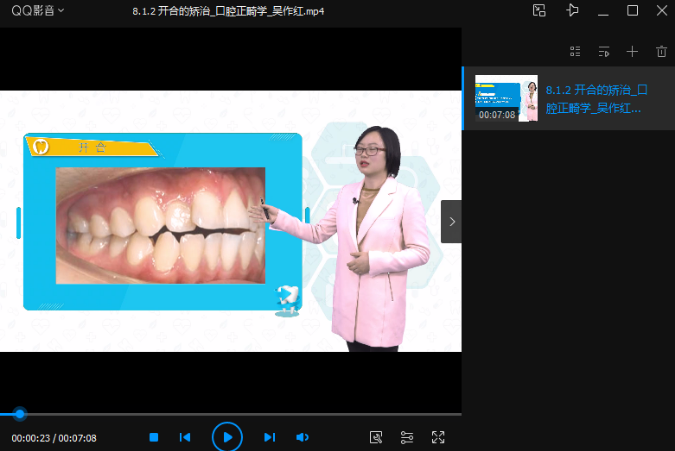This screenshot has height=451, width=675.
Task: Pin the player window on top
Action: point(572,10)
